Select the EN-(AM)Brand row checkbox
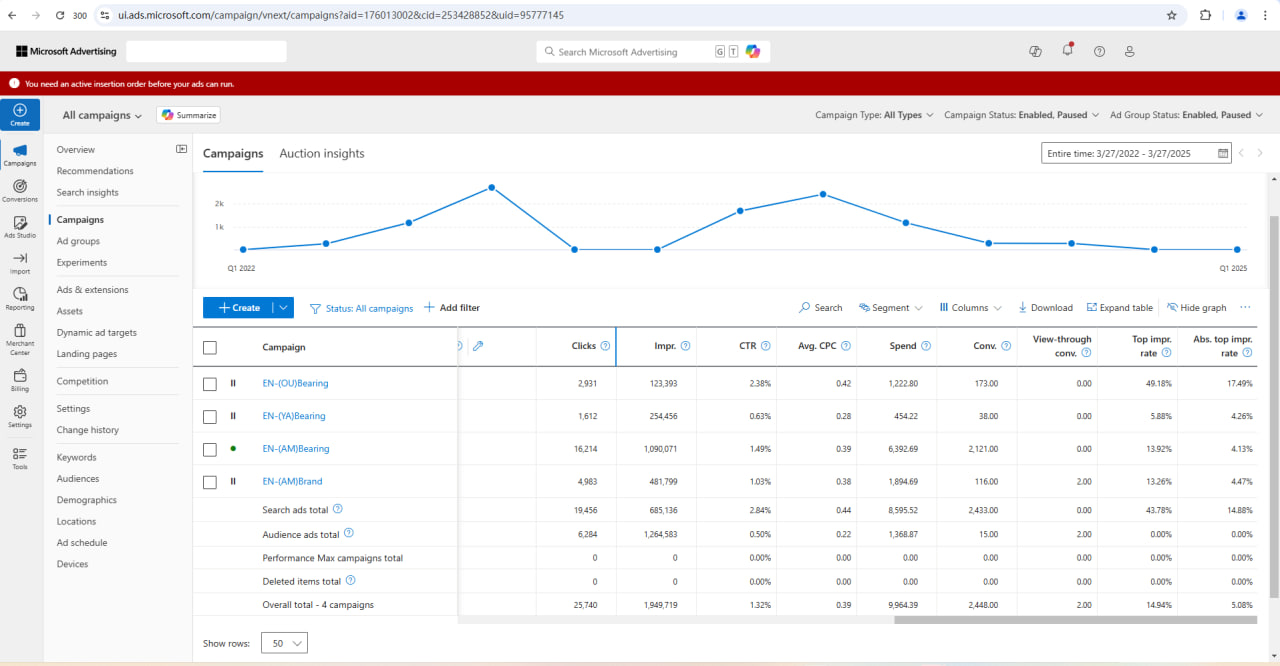 click(210, 481)
